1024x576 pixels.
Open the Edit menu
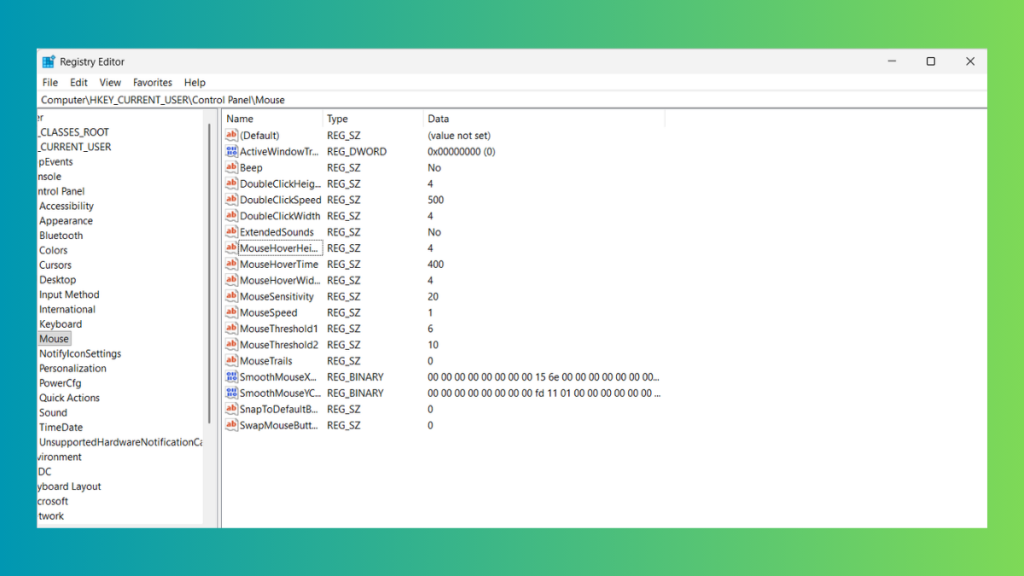(x=78, y=82)
